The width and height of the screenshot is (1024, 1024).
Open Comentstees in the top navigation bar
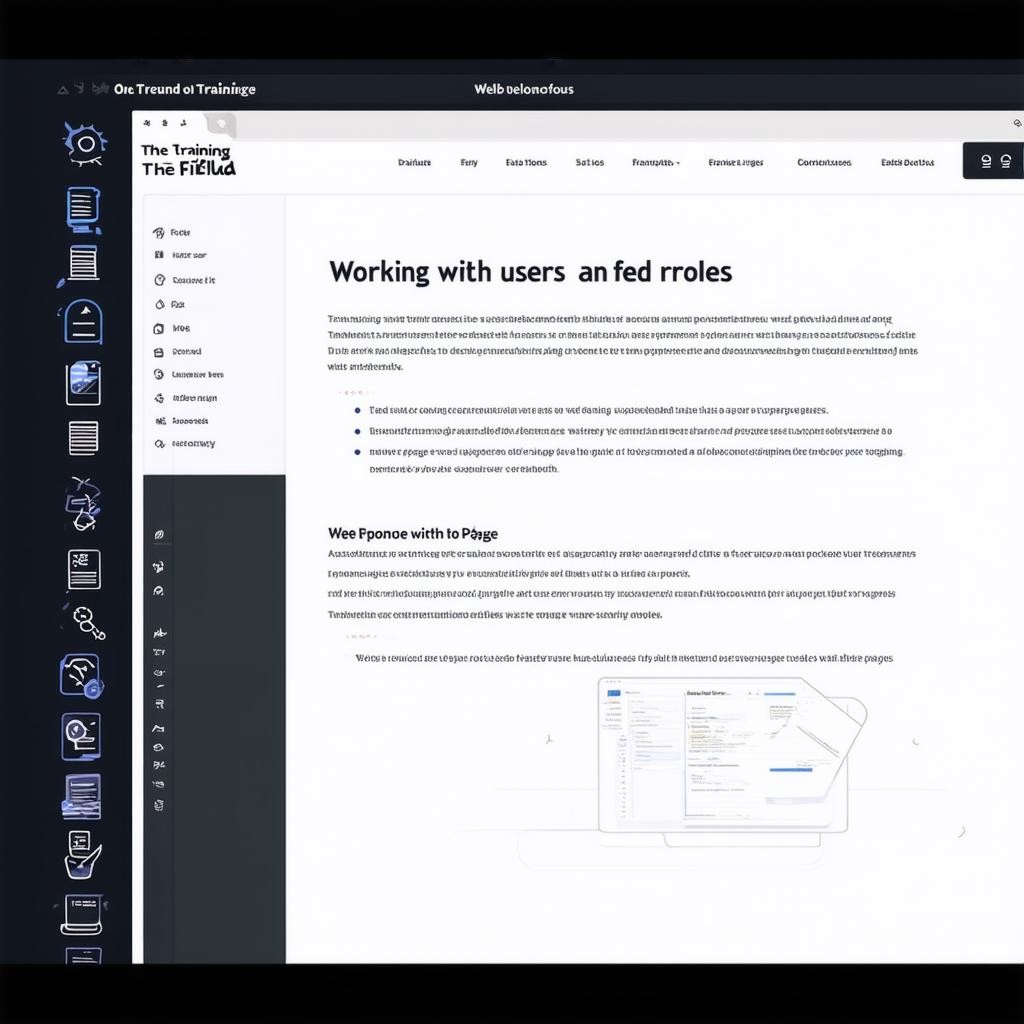(x=824, y=162)
